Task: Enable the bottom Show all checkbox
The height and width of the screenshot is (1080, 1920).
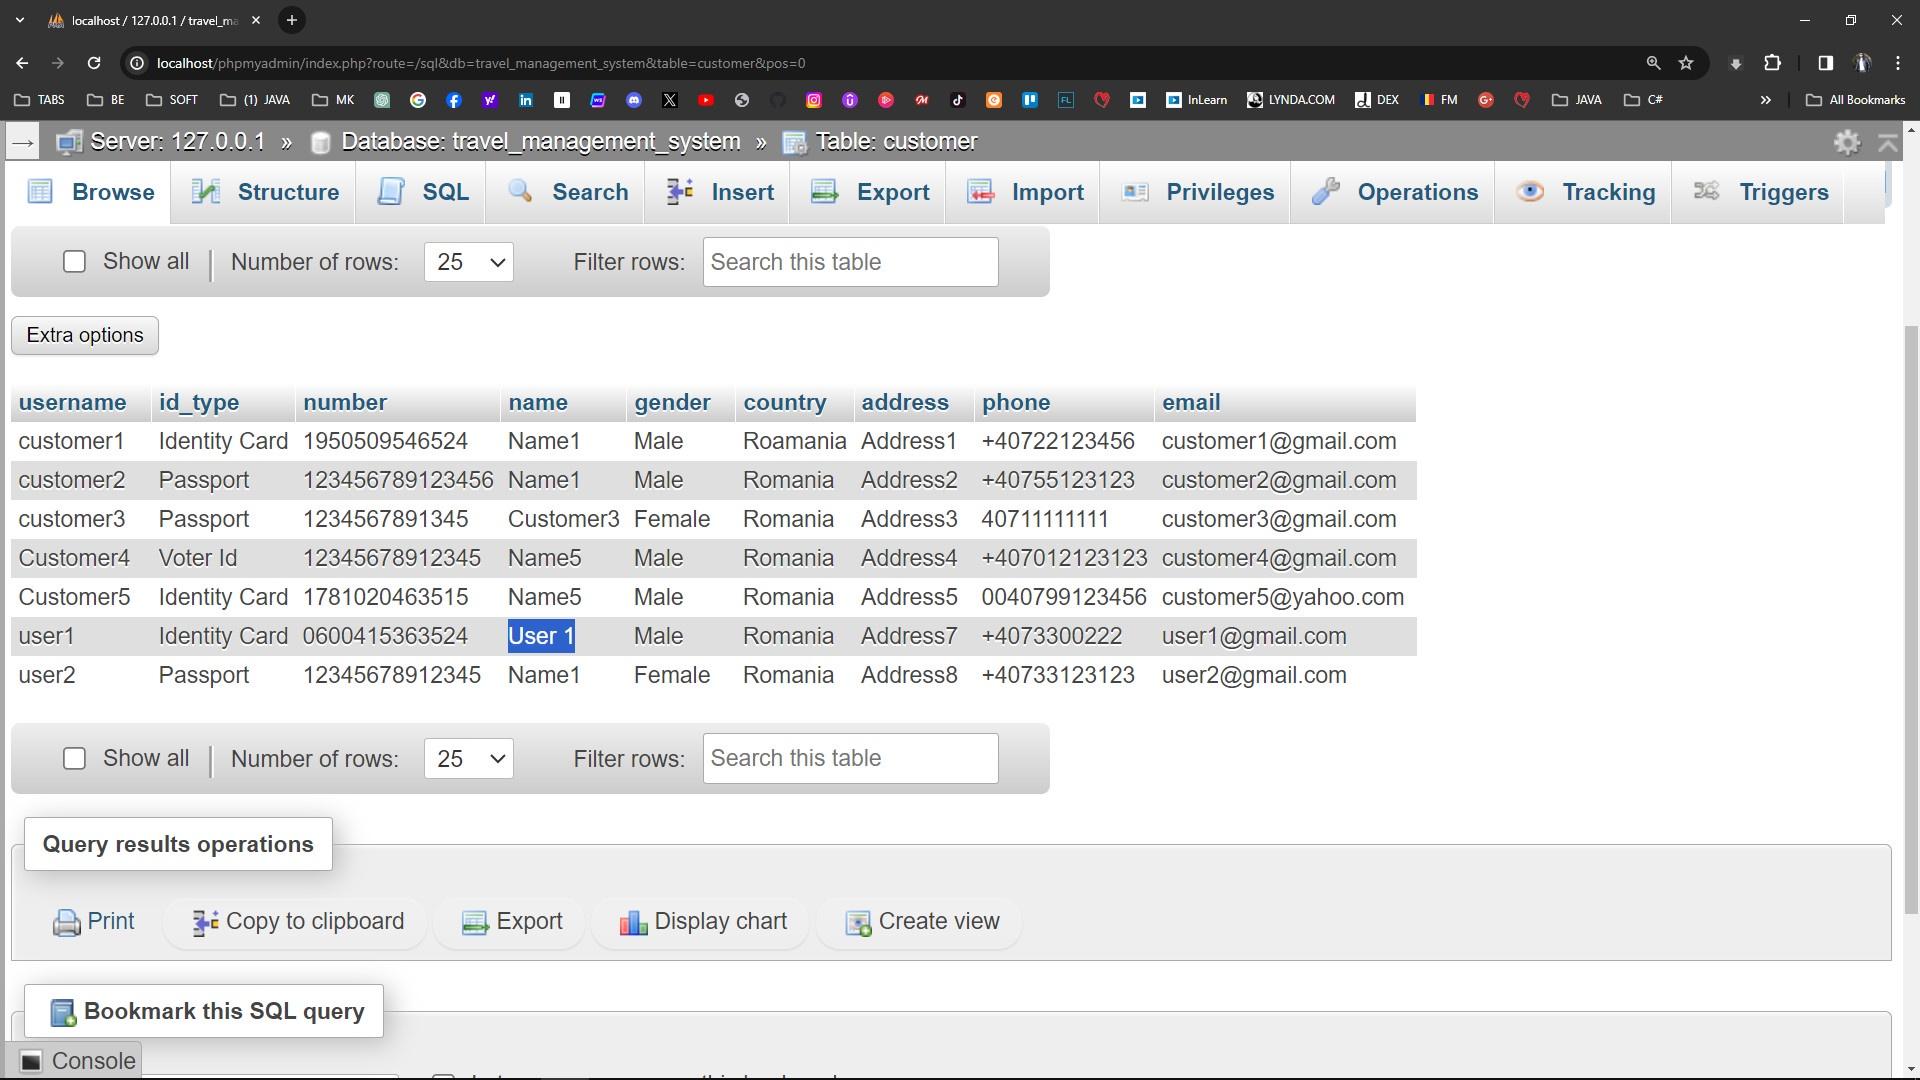Action: (74, 758)
